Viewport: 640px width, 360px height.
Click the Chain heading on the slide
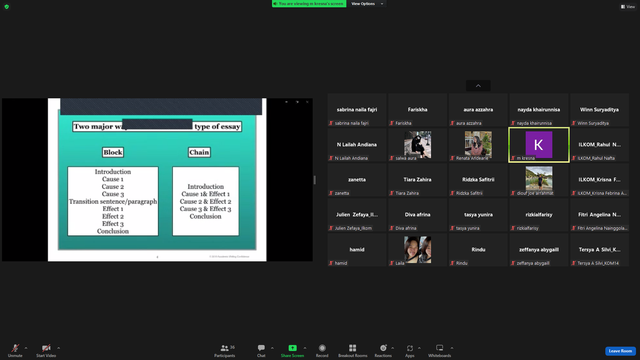(199, 152)
